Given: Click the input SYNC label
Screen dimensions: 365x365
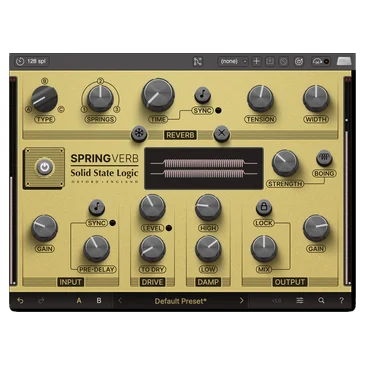Looking at the screenshot, I should 97,223.
